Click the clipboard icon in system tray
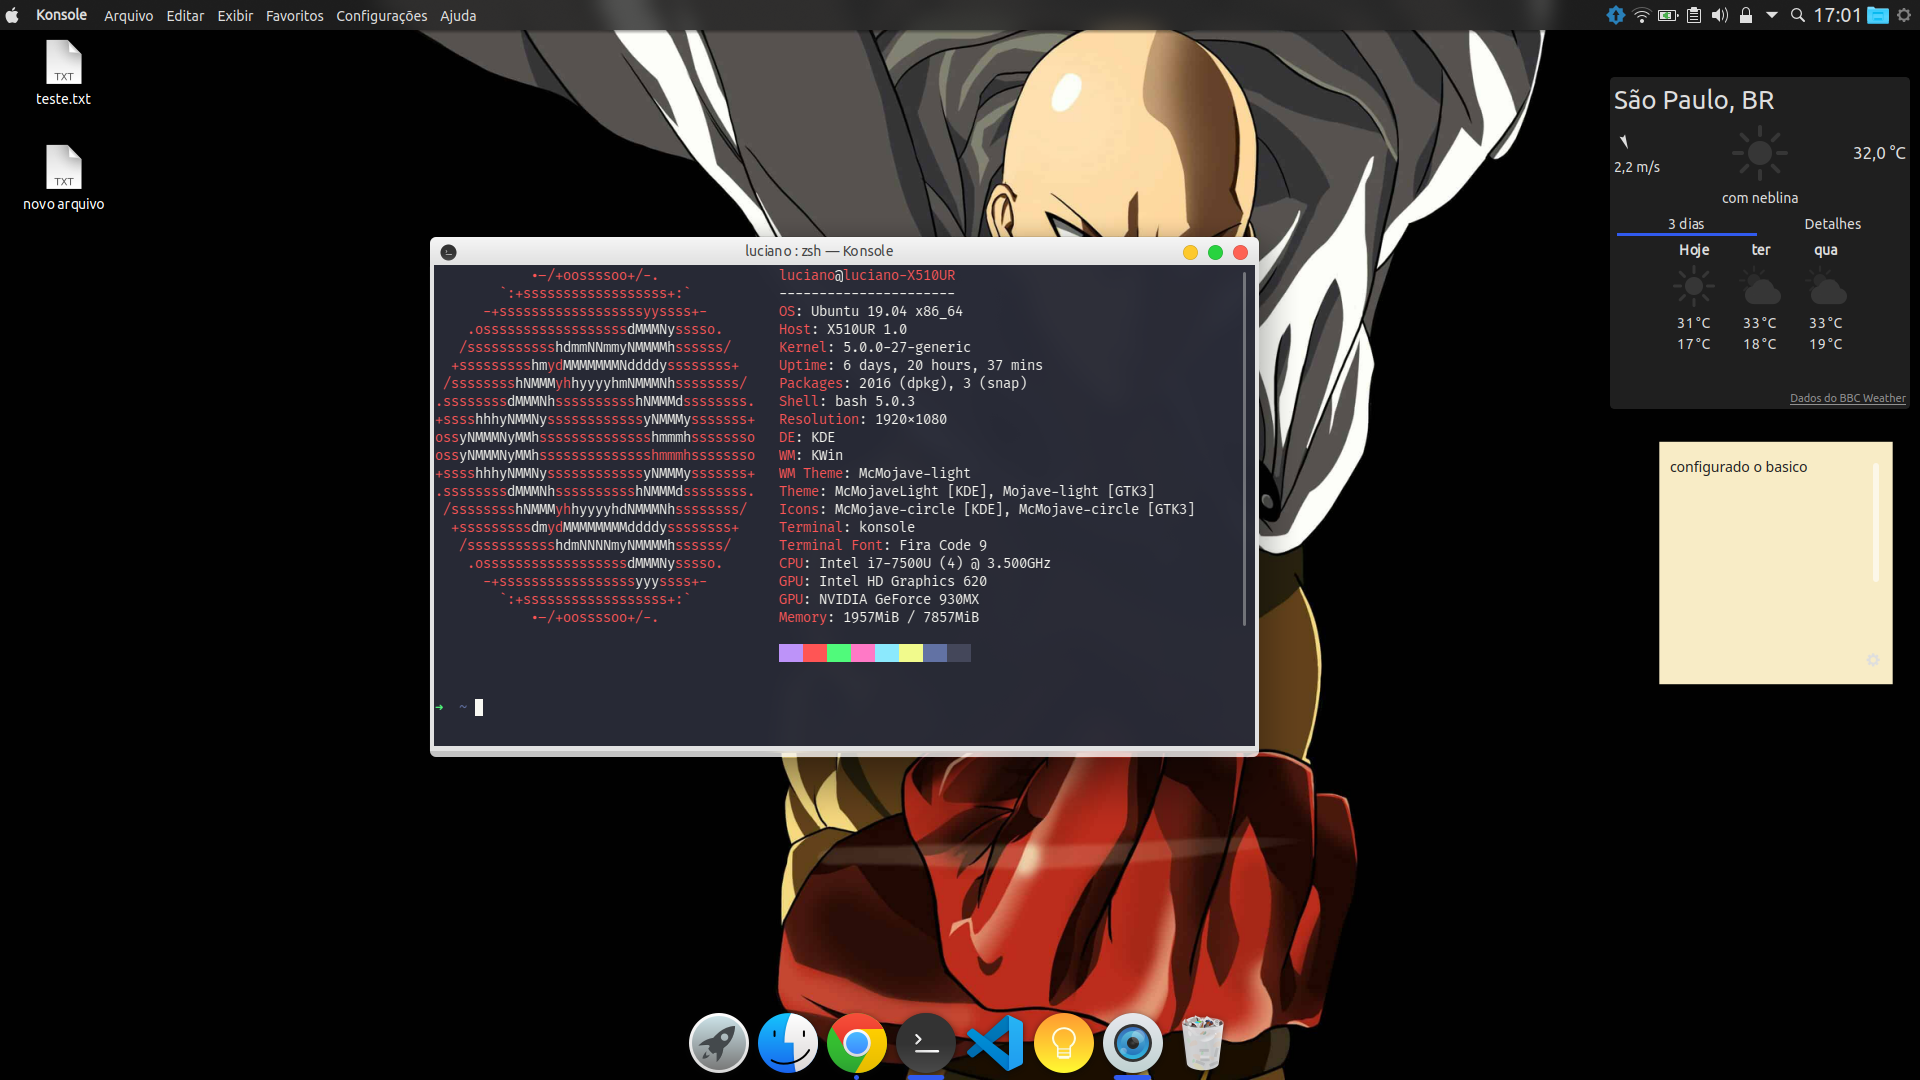1920x1080 pixels. (1693, 15)
